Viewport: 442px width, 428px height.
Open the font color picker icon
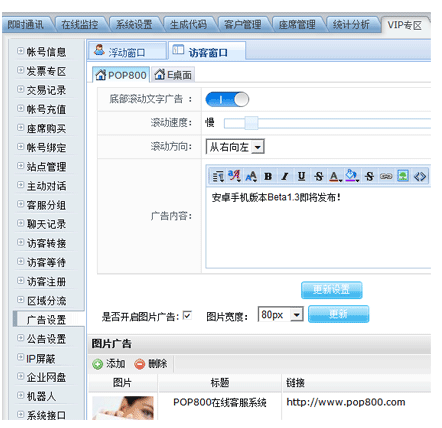point(335,176)
